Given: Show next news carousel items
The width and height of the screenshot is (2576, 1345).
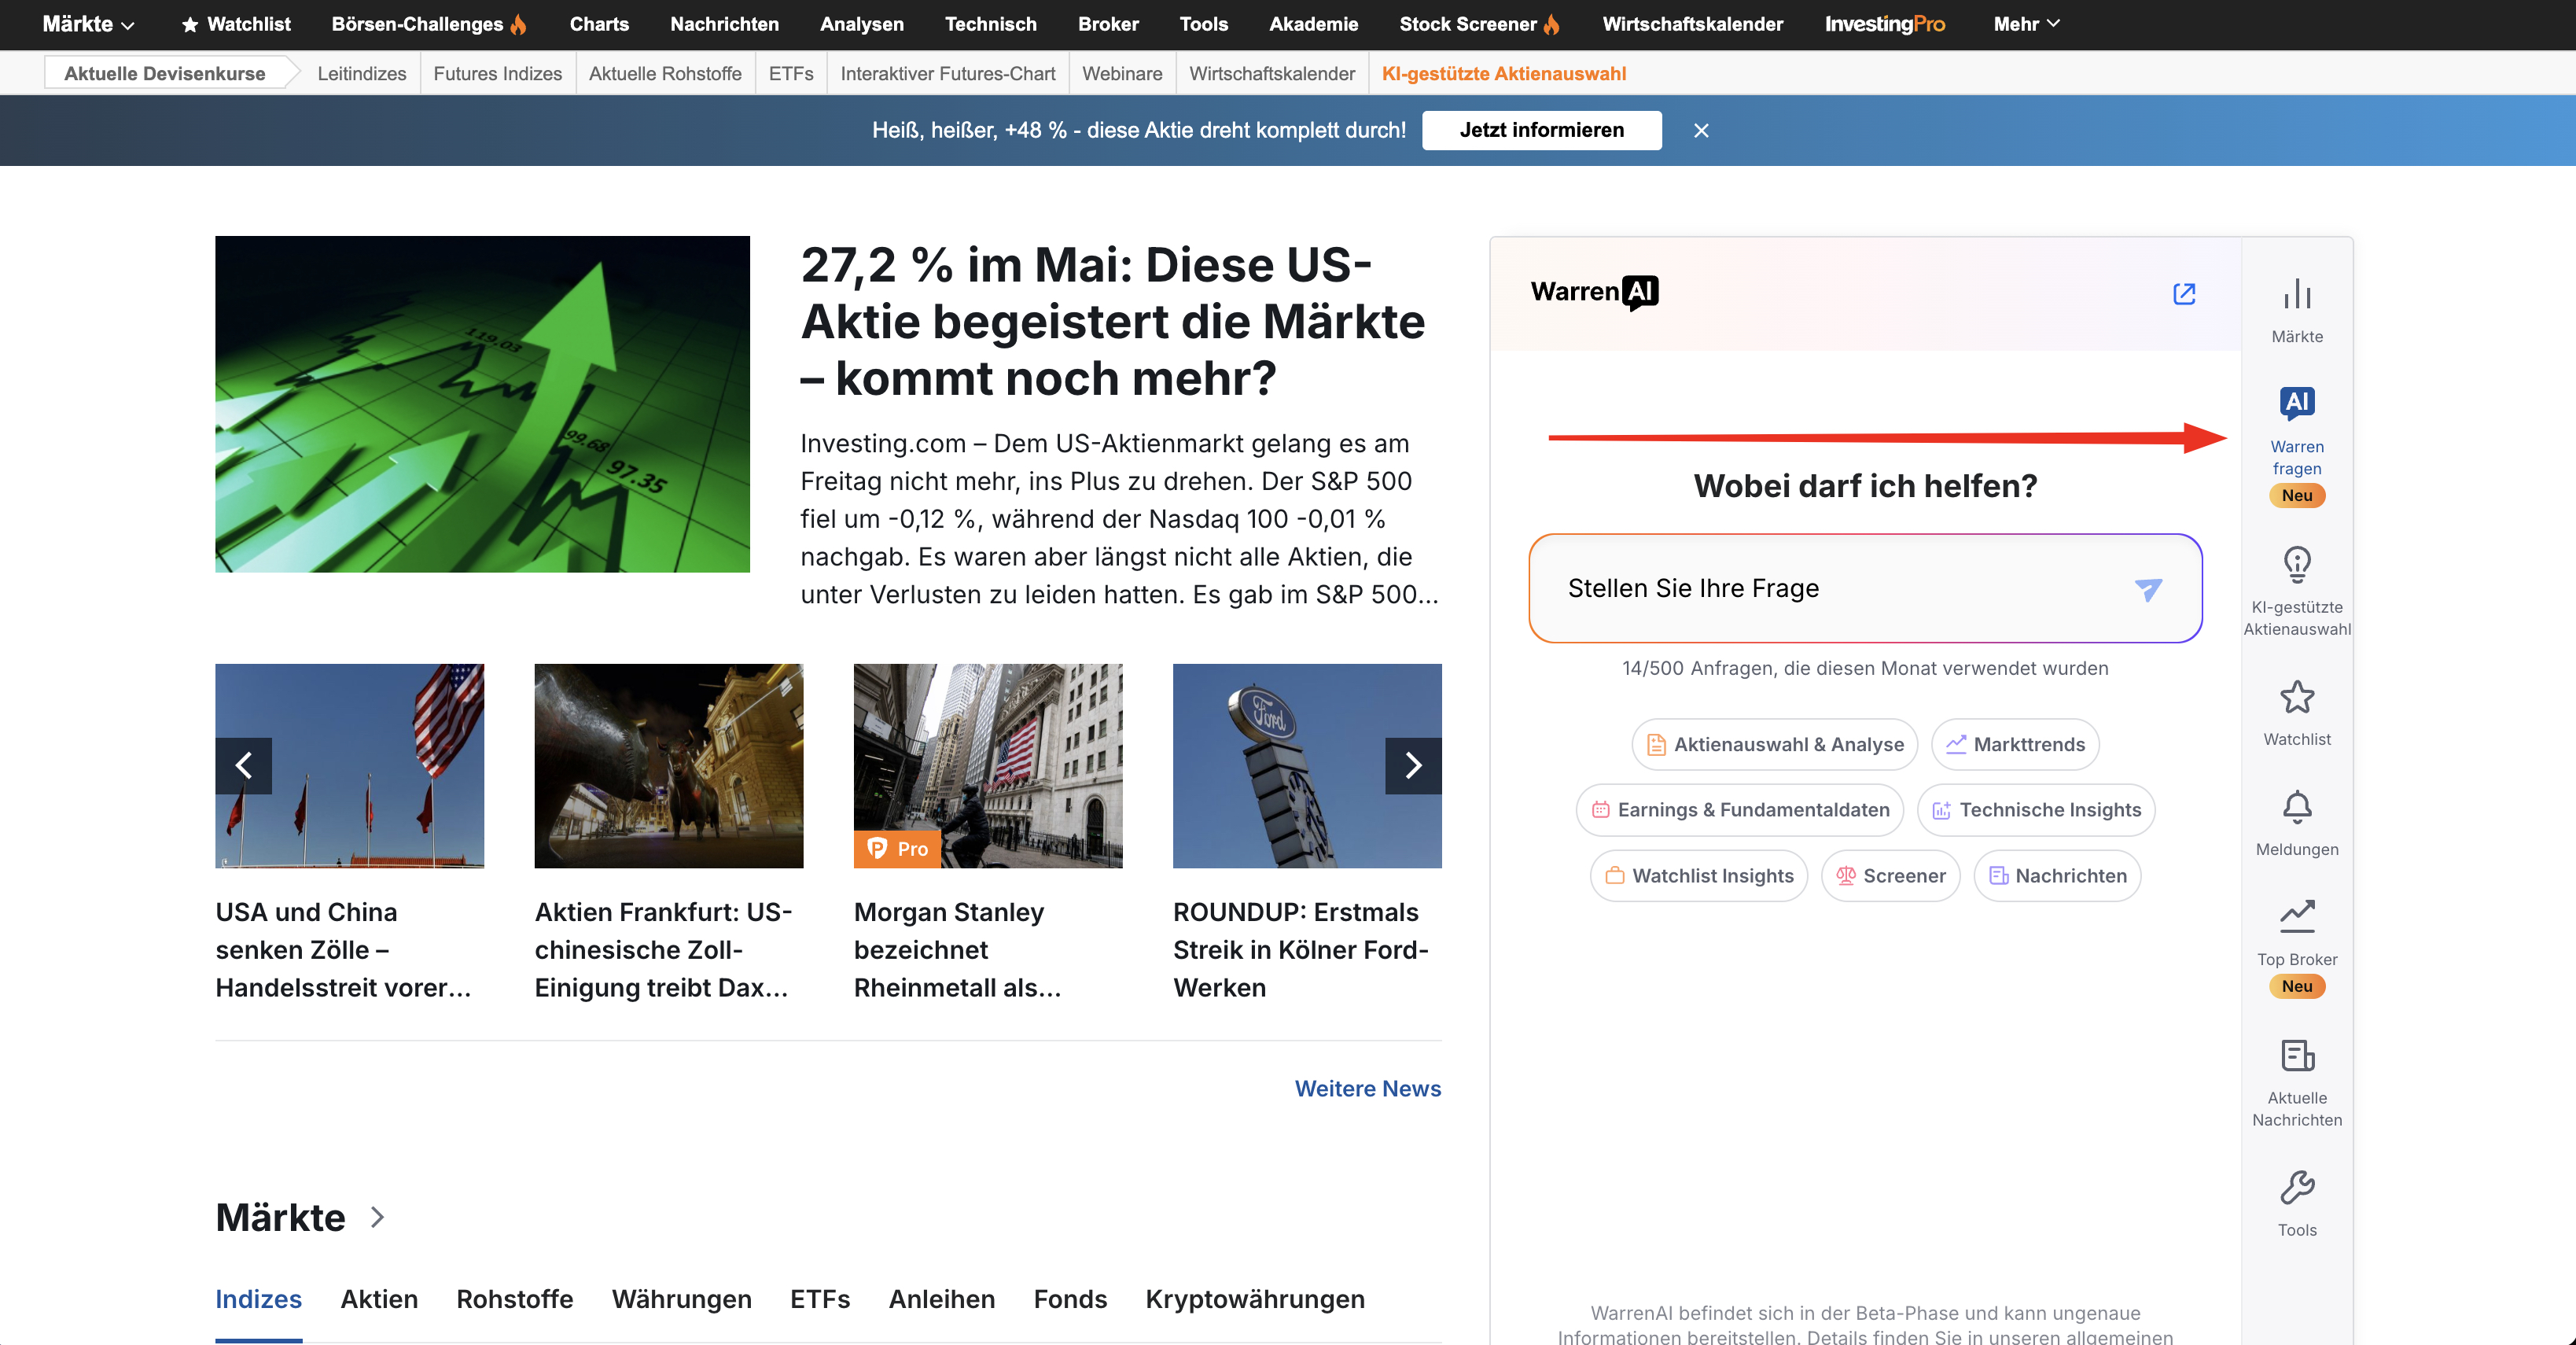Looking at the screenshot, I should (1413, 765).
